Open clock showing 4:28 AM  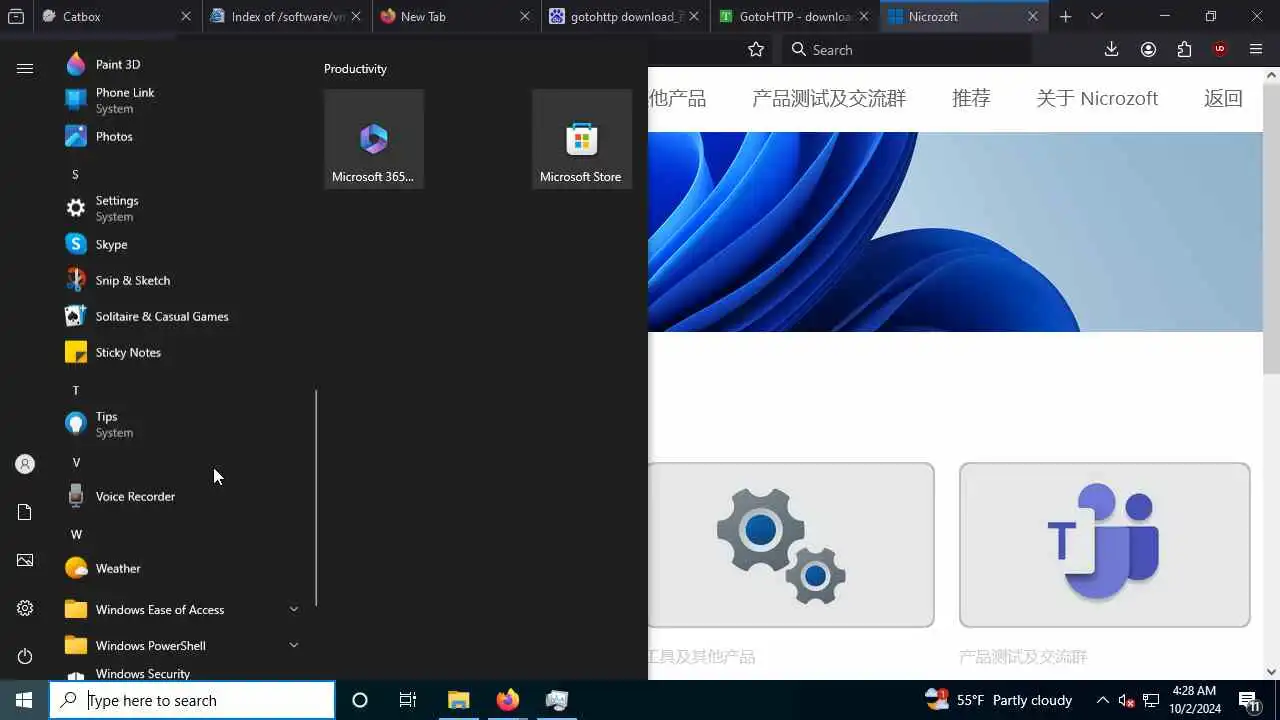pos(1194,700)
